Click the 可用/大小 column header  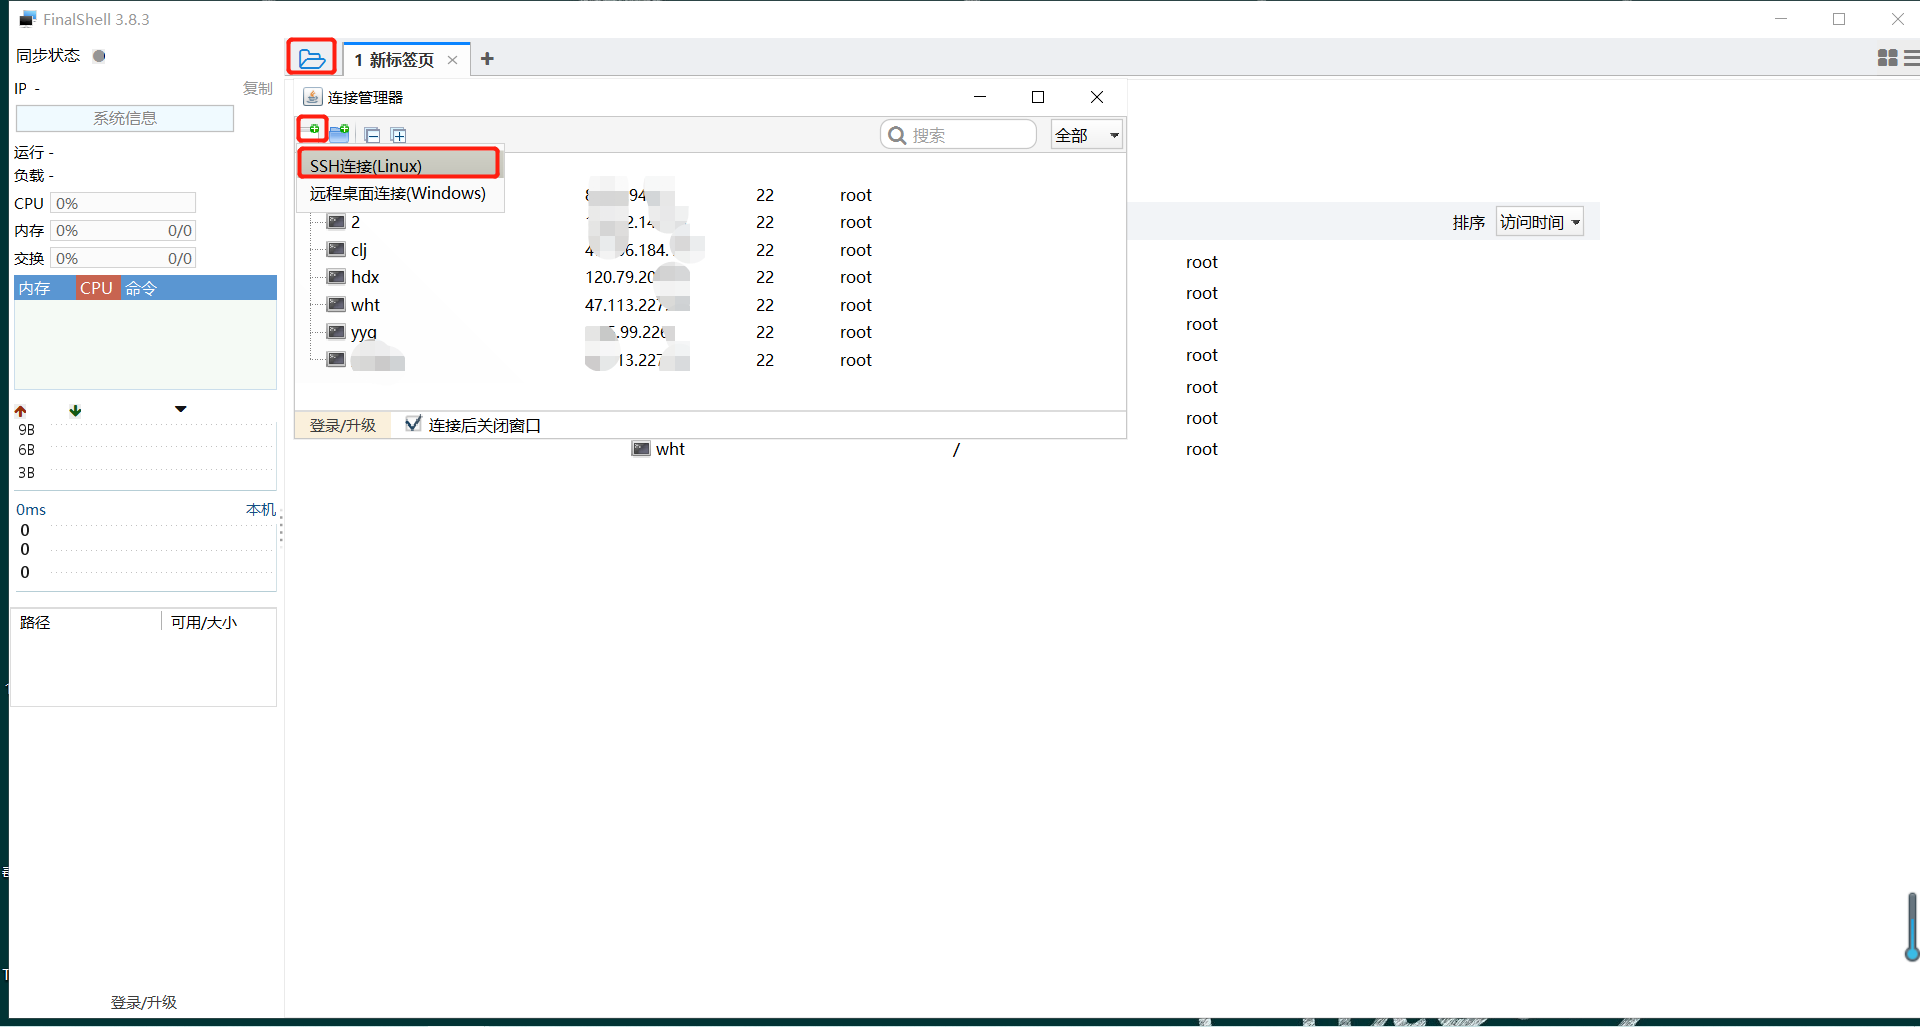click(204, 622)
